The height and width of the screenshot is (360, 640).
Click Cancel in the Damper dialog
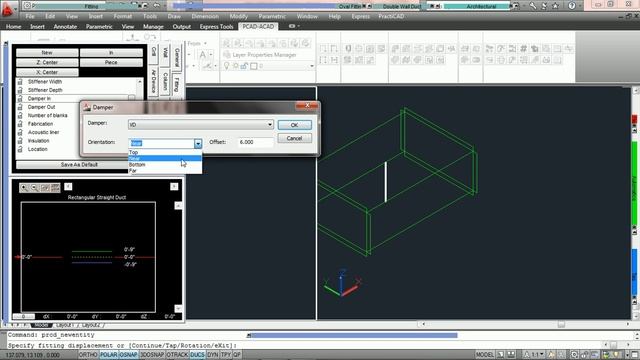[x=294, y=138]
